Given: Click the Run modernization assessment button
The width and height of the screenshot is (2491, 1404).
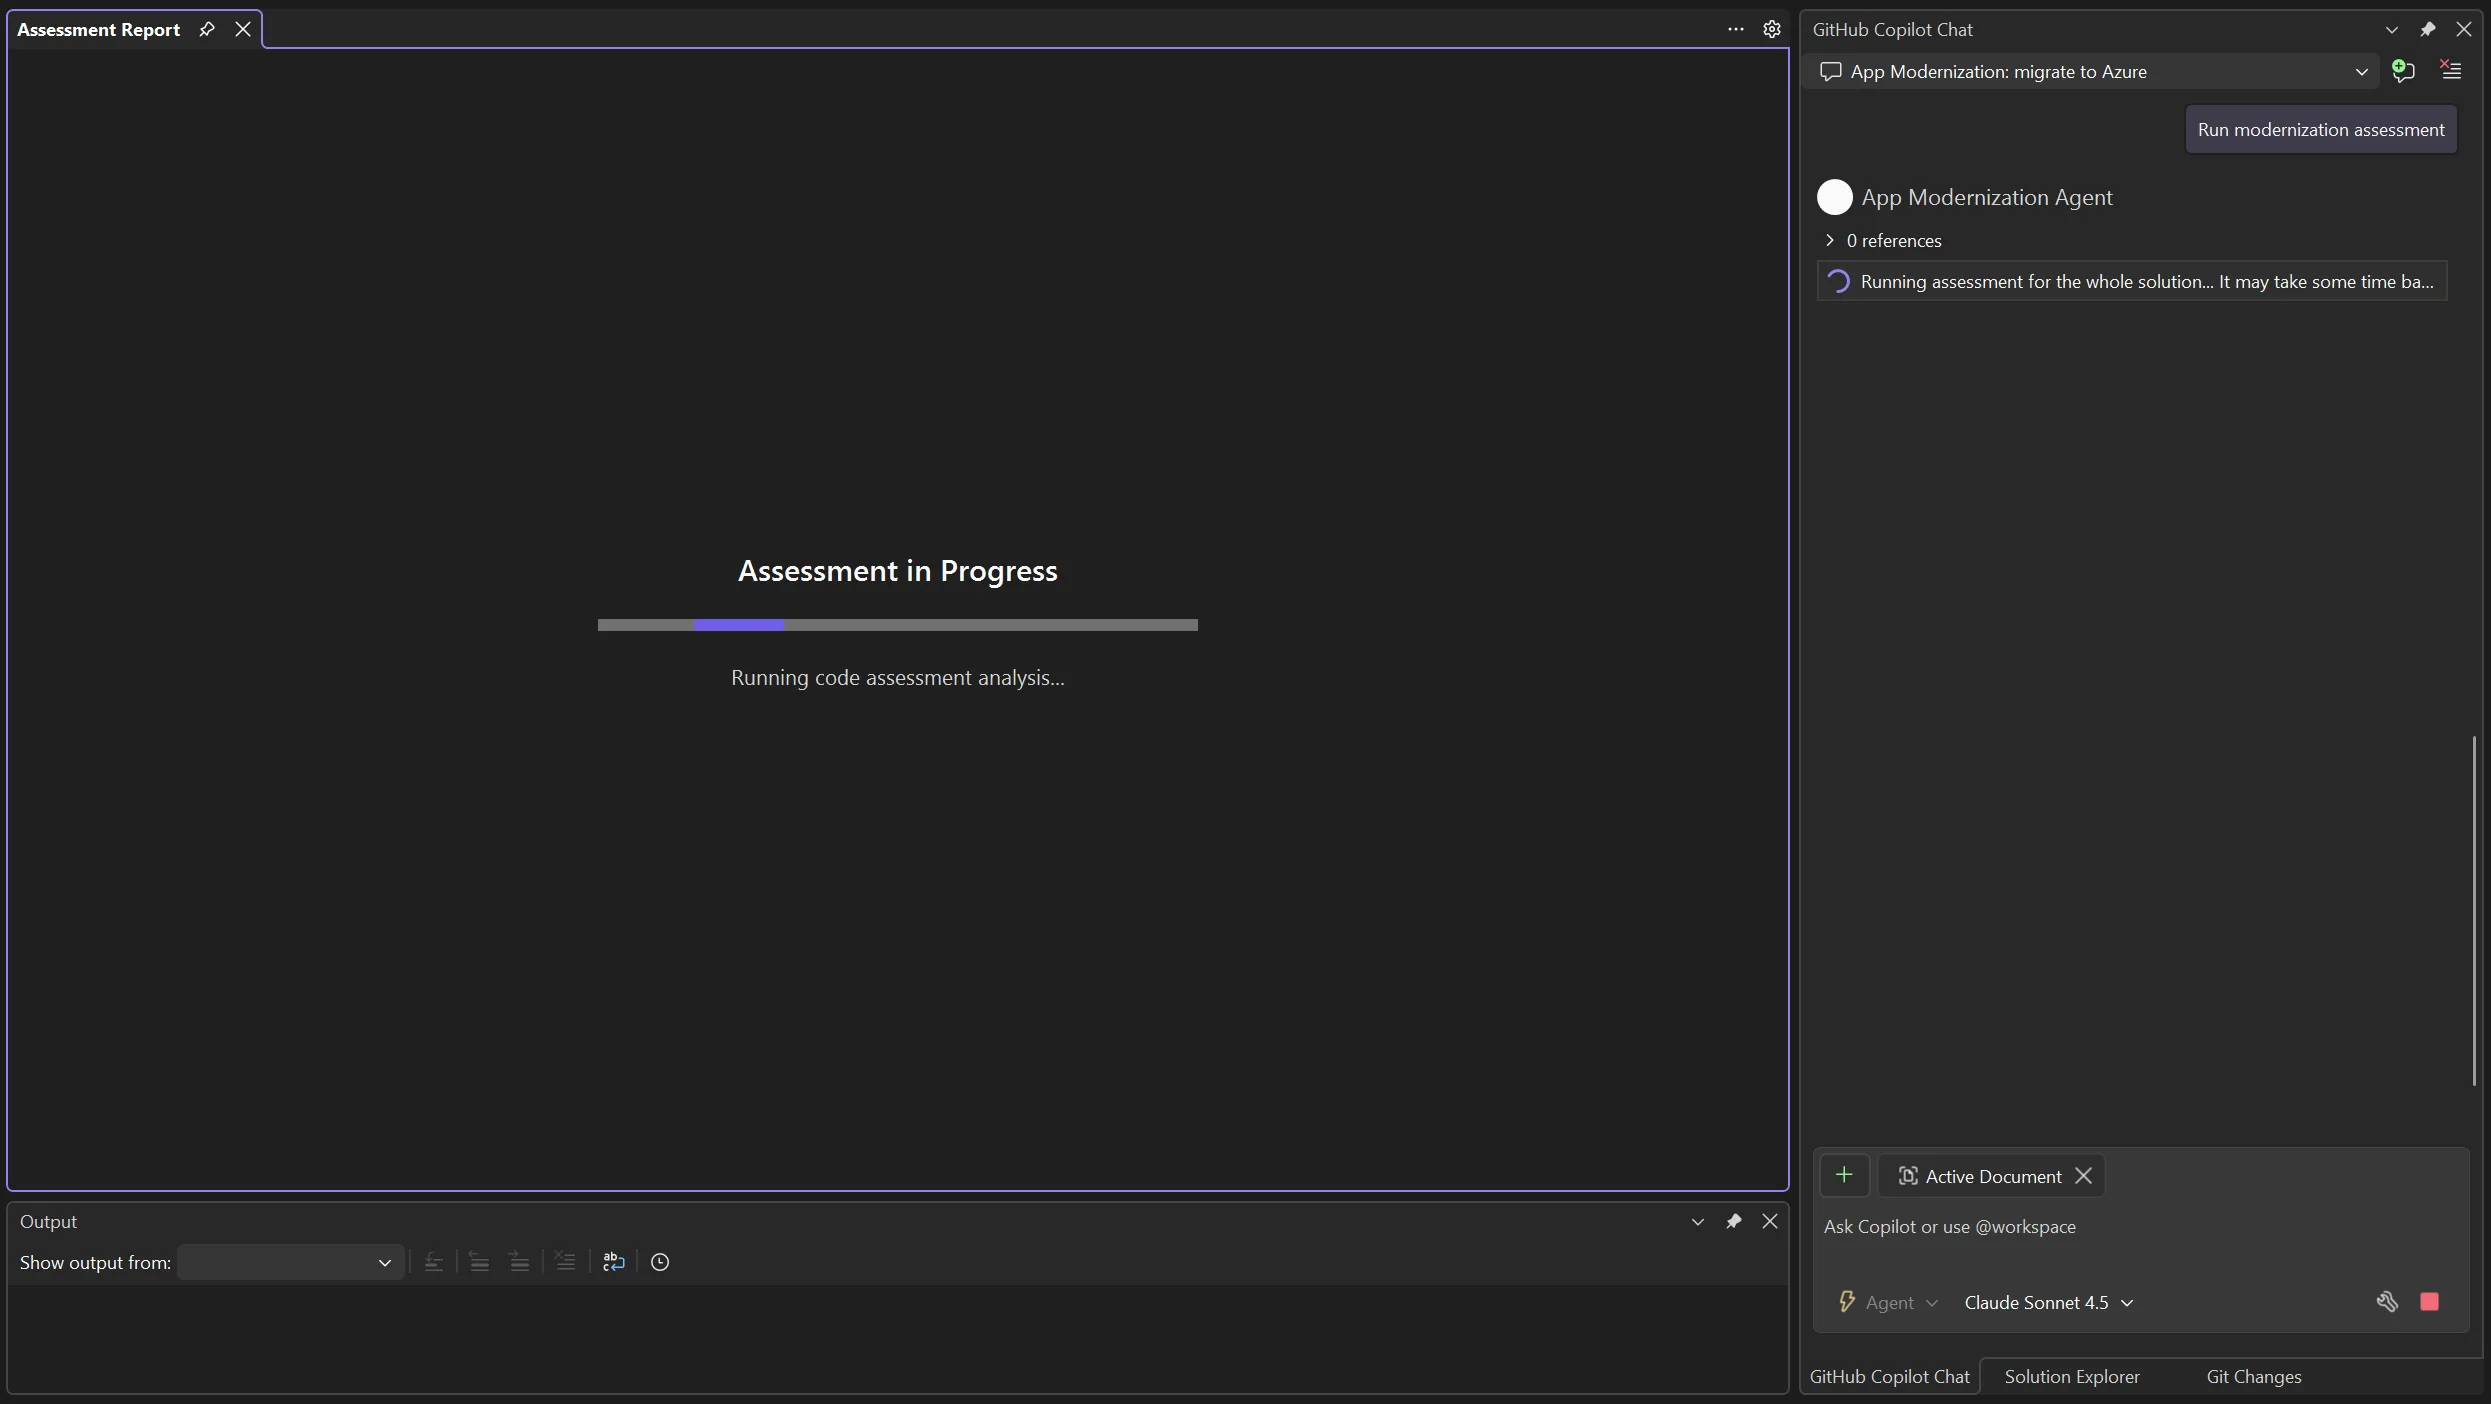Looking at the screenshot, I should [2321, 129].
